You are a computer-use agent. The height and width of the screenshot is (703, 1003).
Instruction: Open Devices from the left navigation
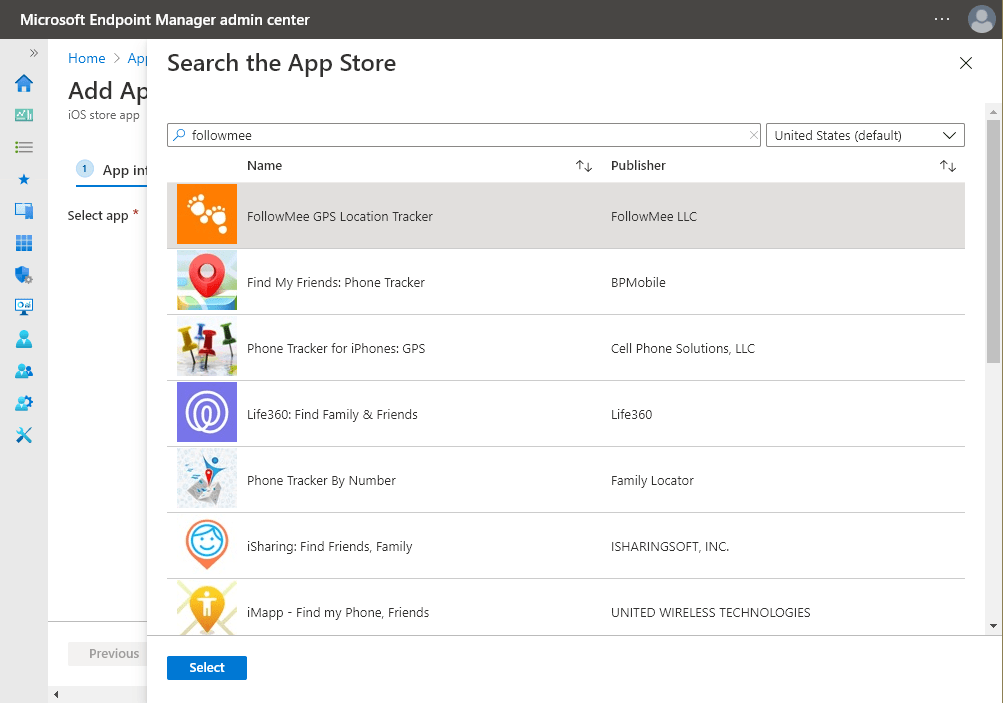pyautogui.click(x=23, y=211)
